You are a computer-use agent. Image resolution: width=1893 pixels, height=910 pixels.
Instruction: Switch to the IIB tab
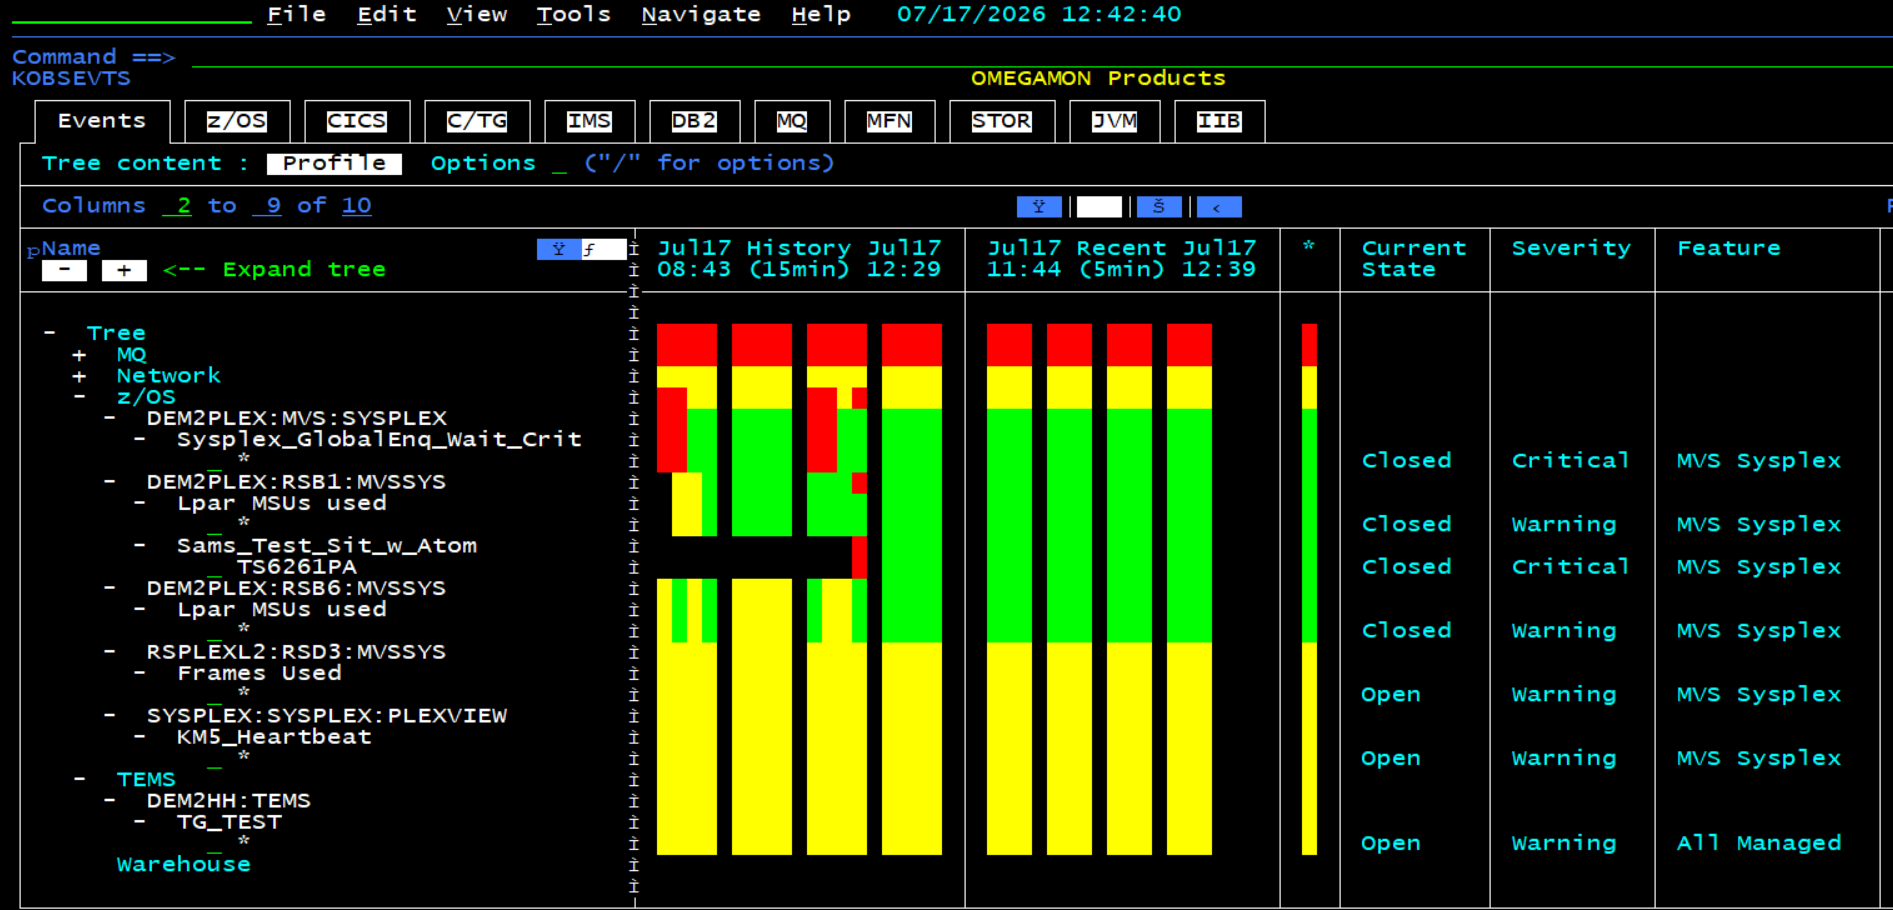[1219, 121]
